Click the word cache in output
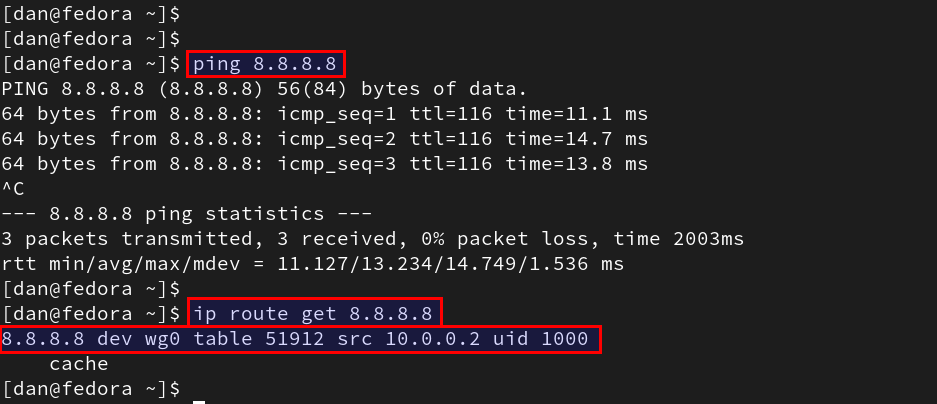This screenshot has height=404, width=937. (x=79, y=364)
